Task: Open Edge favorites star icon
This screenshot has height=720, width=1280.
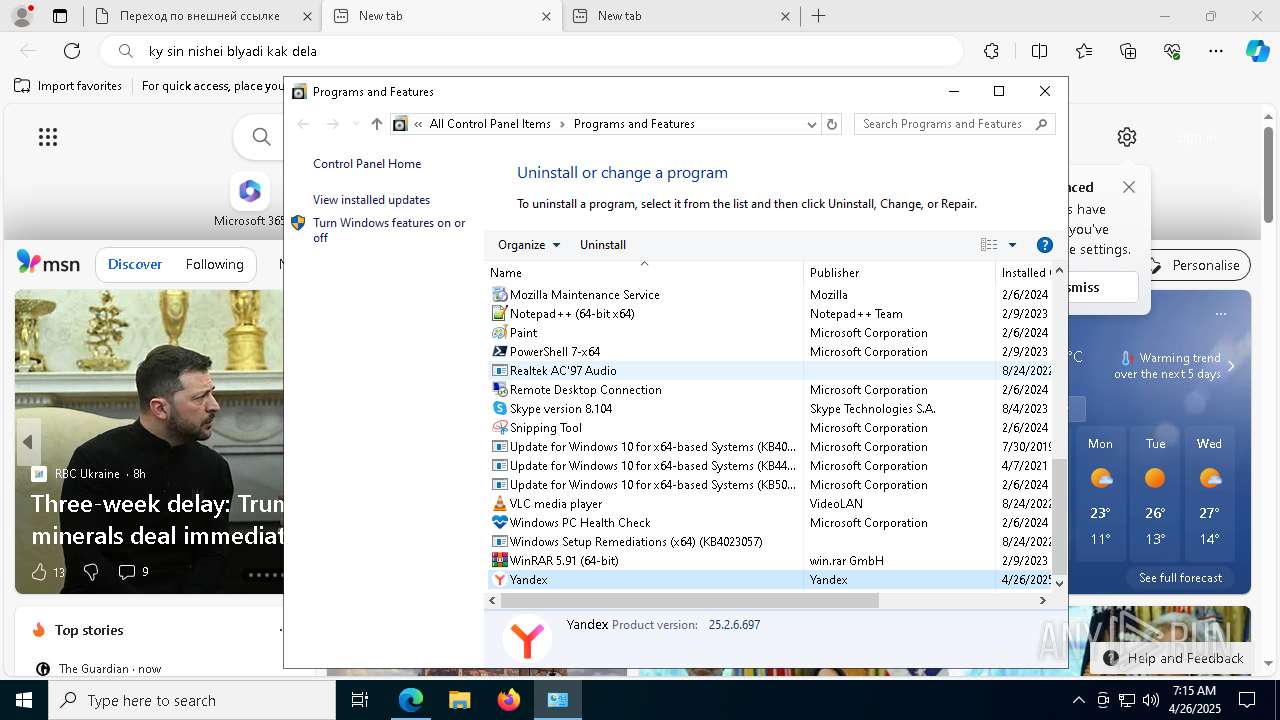Action: pyautogui.click(x=1084, y=51)
